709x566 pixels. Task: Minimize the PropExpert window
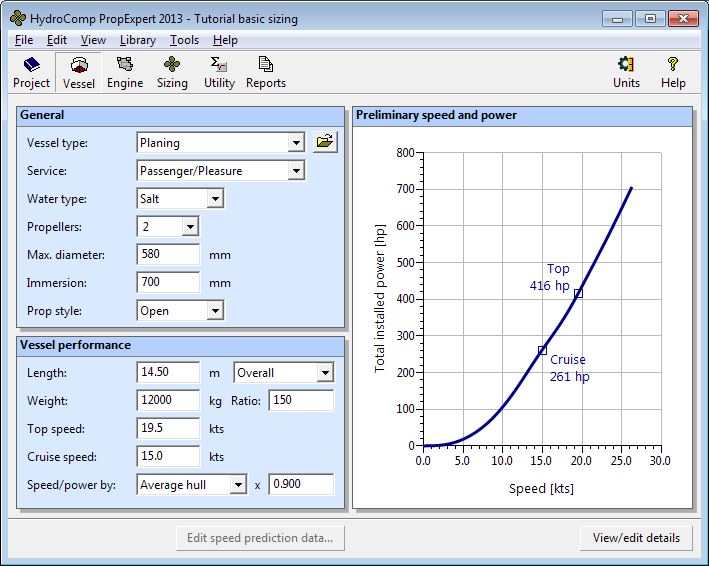[x=617, y=19]
